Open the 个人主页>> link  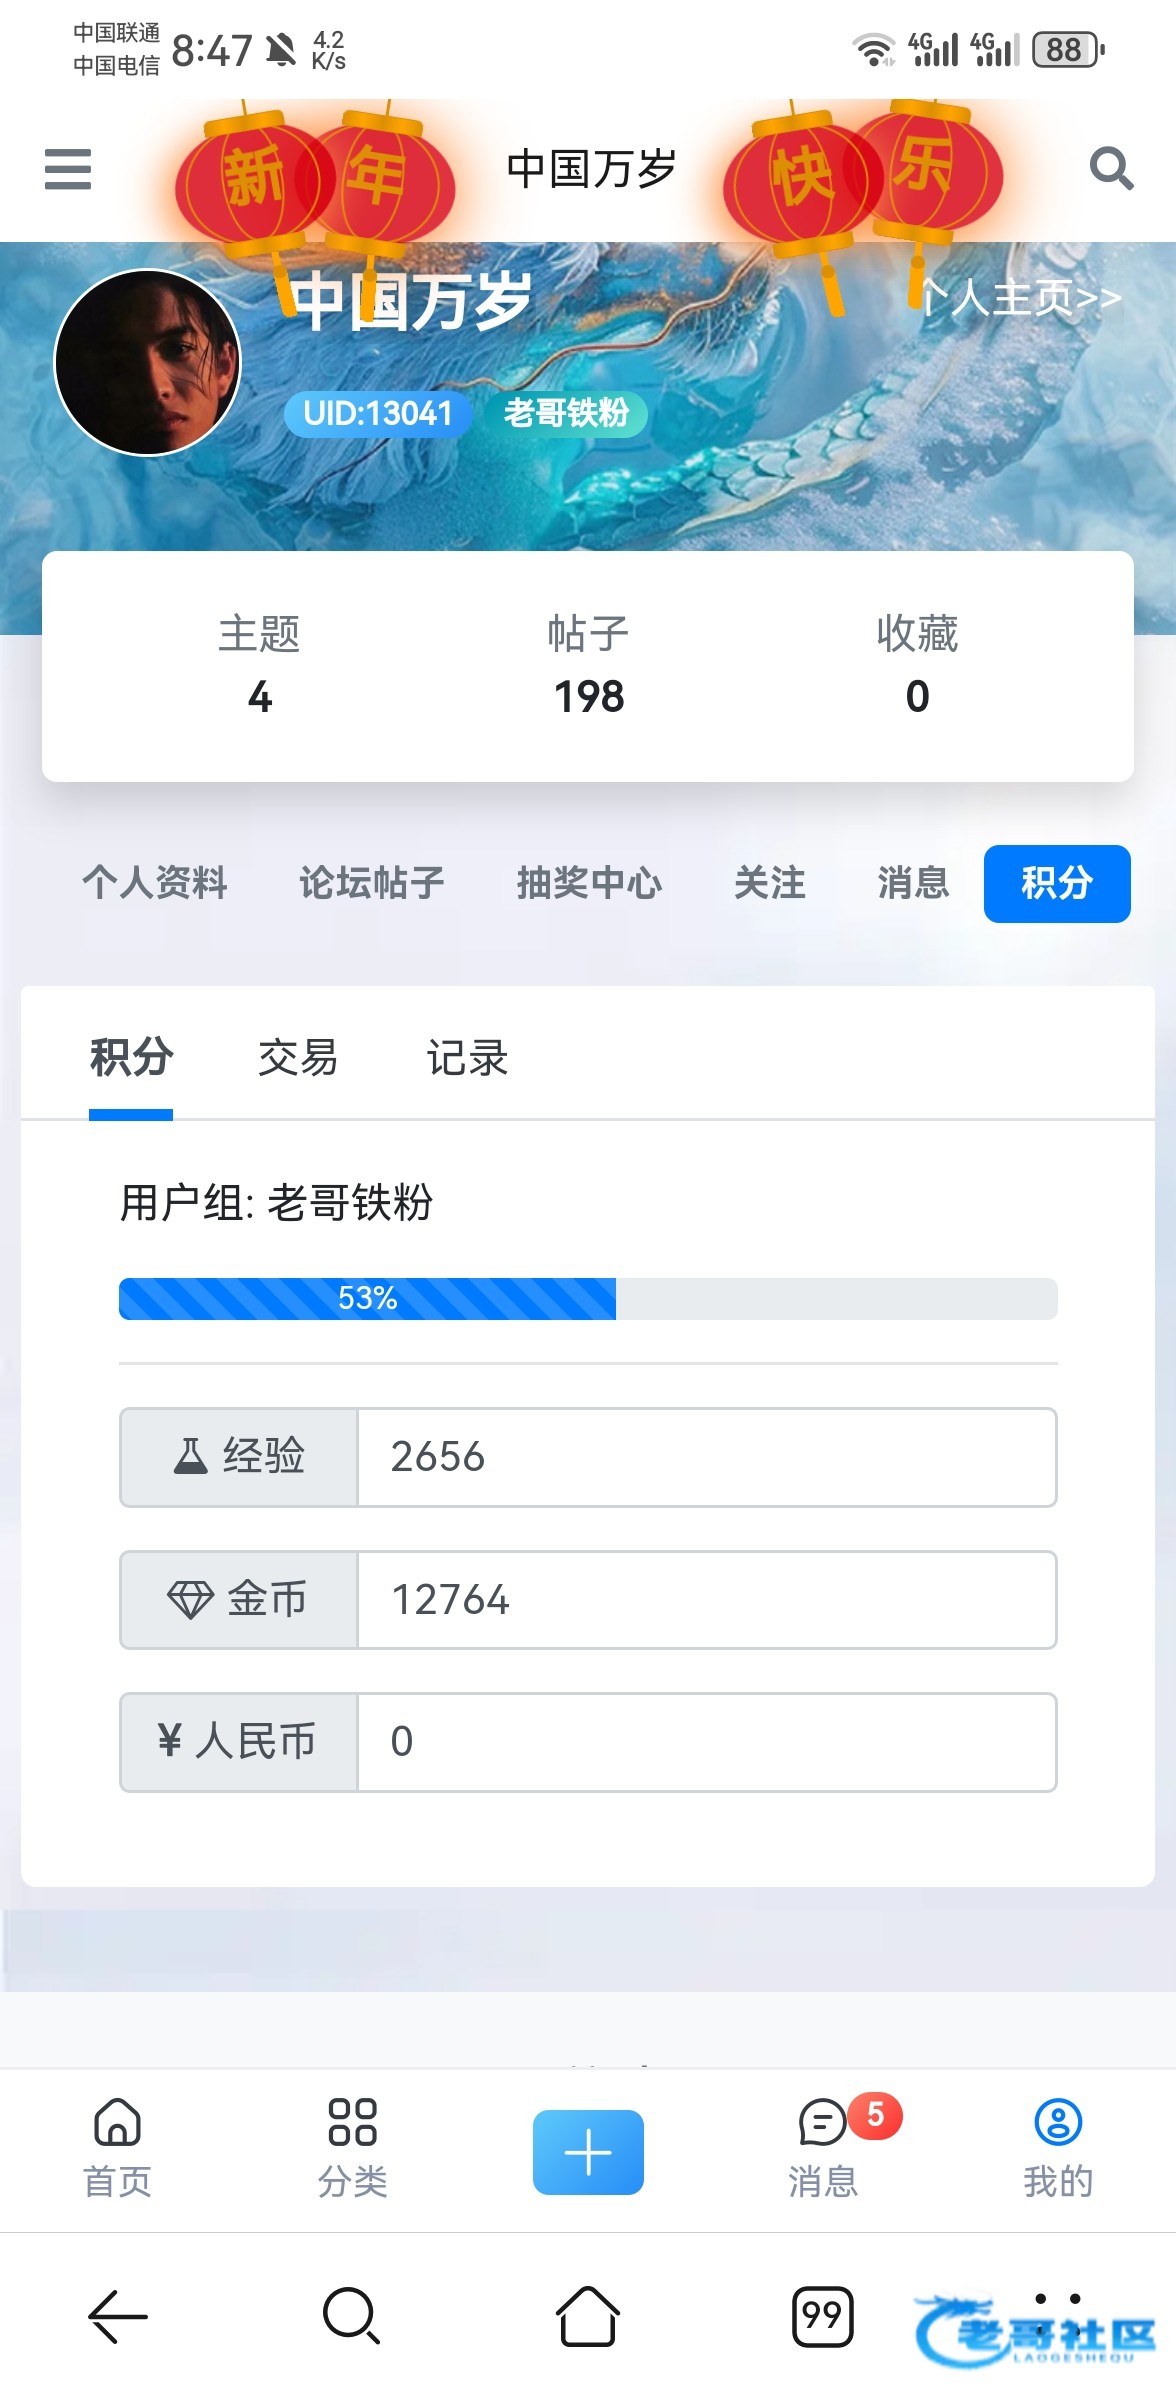pos(1020,298)
